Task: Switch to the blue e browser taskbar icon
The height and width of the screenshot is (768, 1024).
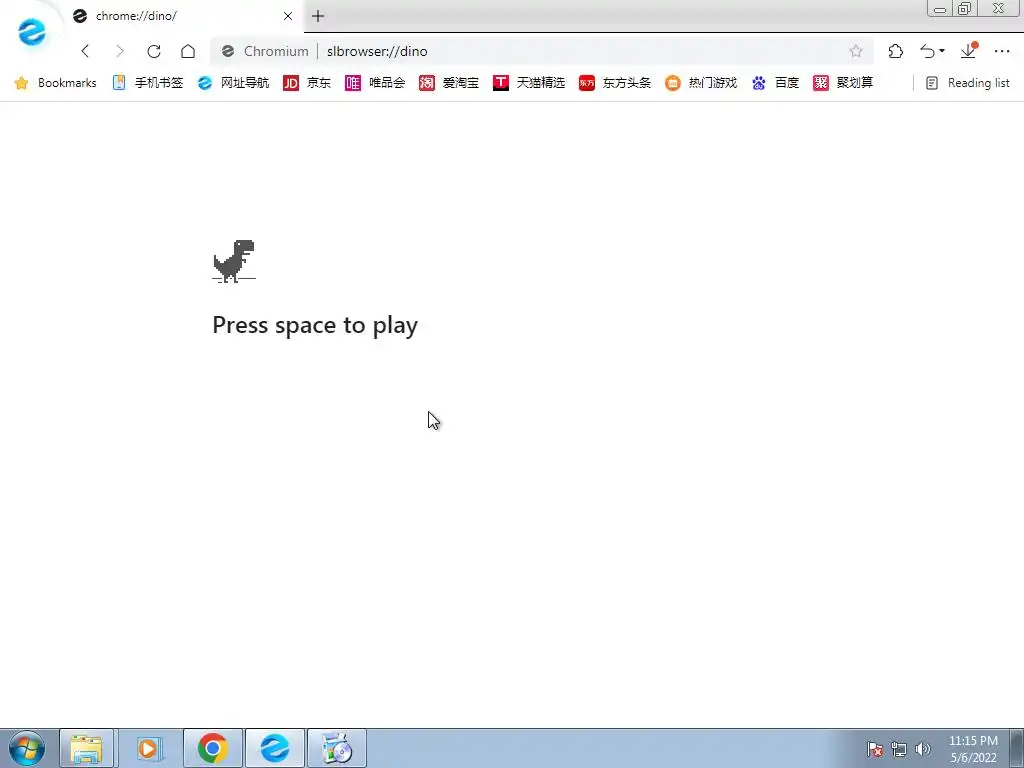Action: 275,748
